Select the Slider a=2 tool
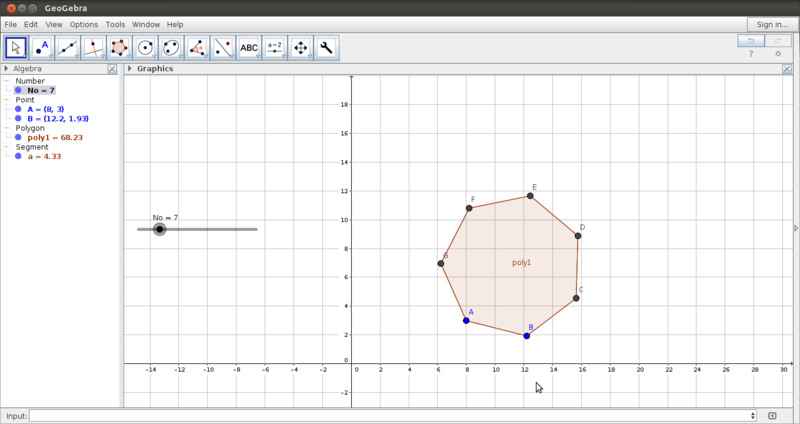Viewport: 800px width, 424px height. (274, 48)
